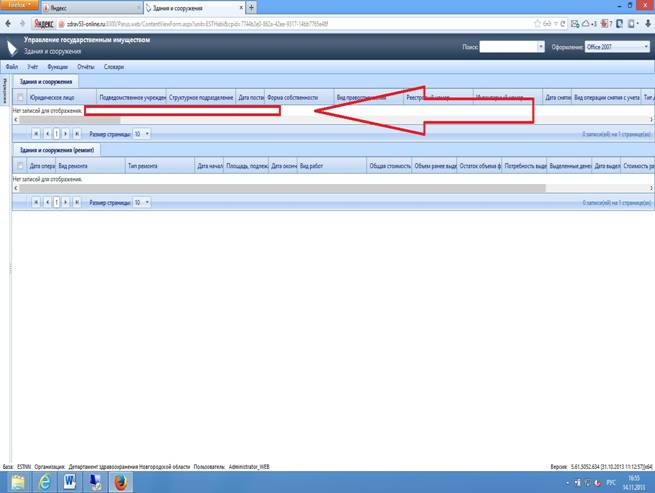Open the Файл menu
655x493 pixels.
tap(11, 66)
